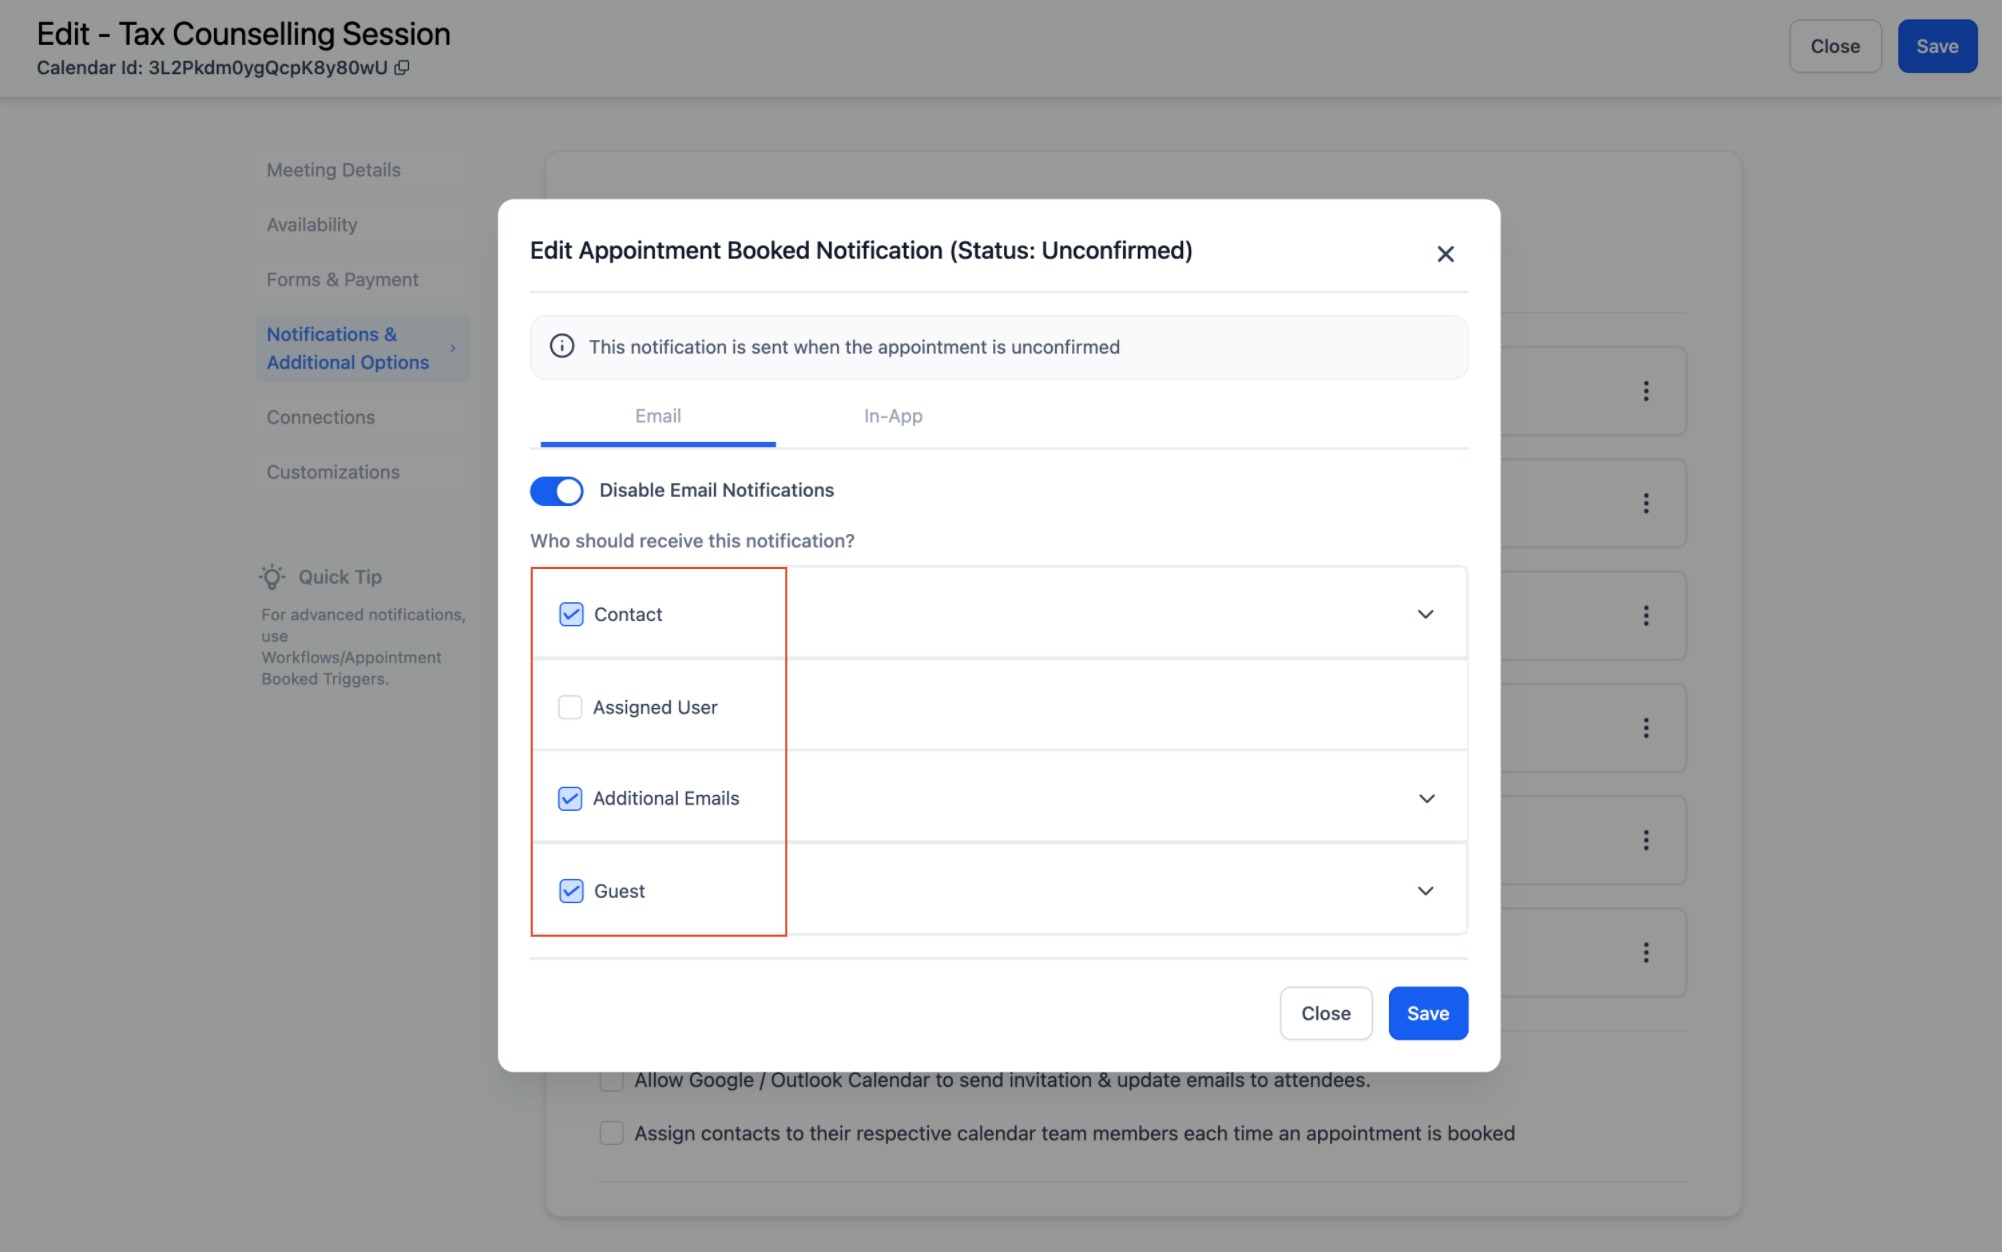Open the first three-dot menu behind the modal
The width and height of the screenshot is (2002, 1252).
(x=1645, y=391)
